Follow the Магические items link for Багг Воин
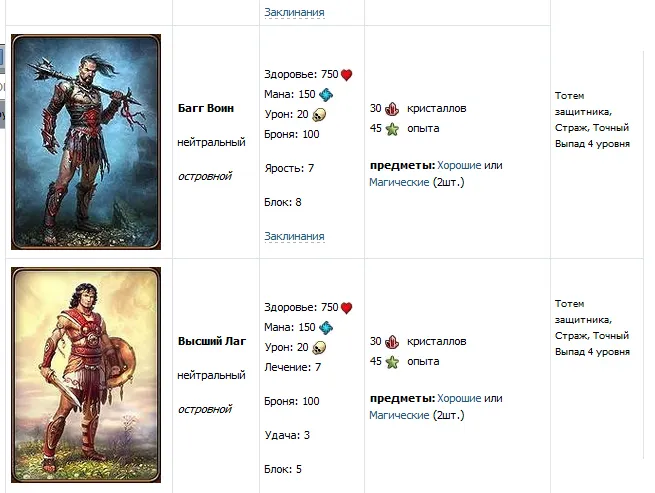The image size is (655, 493). point(399,182)
